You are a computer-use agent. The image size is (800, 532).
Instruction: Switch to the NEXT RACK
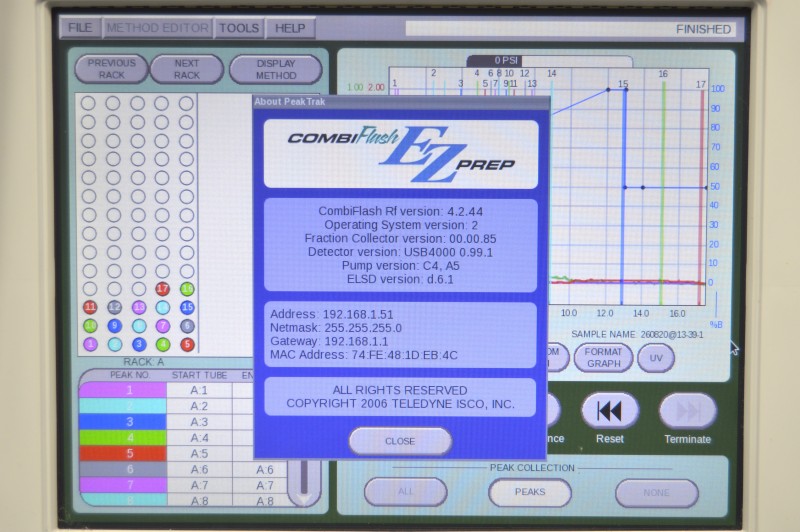(x=187, y=69)
